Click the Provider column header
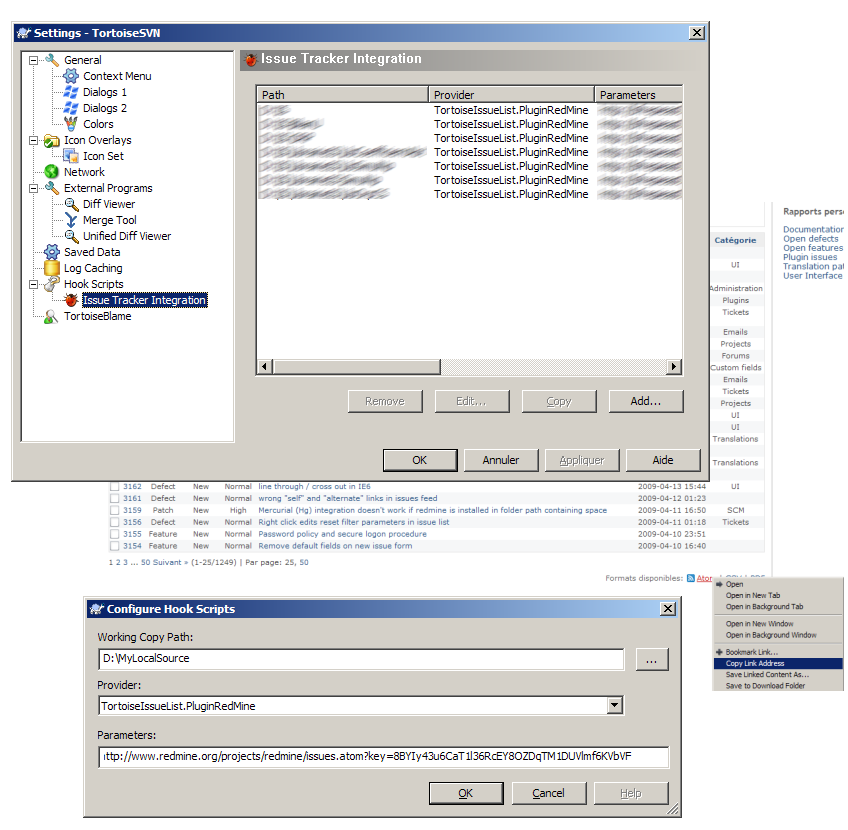The height and width of the screenshot is (830, 848). tap(512, 95)
